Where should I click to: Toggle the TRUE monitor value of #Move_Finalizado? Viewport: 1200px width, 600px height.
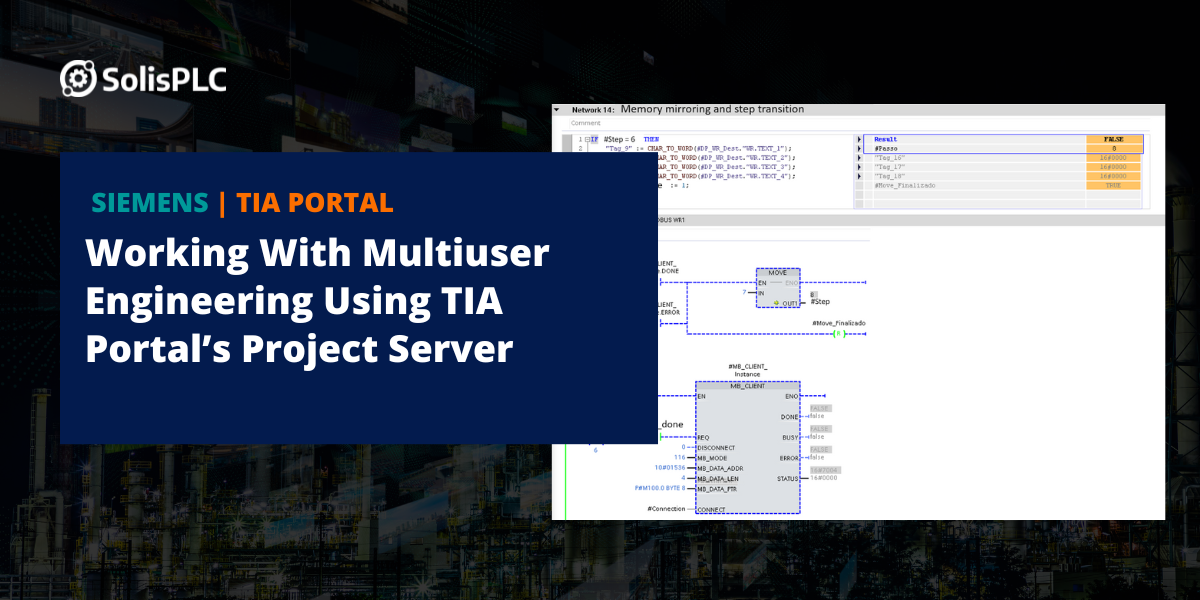(1112, 185)
